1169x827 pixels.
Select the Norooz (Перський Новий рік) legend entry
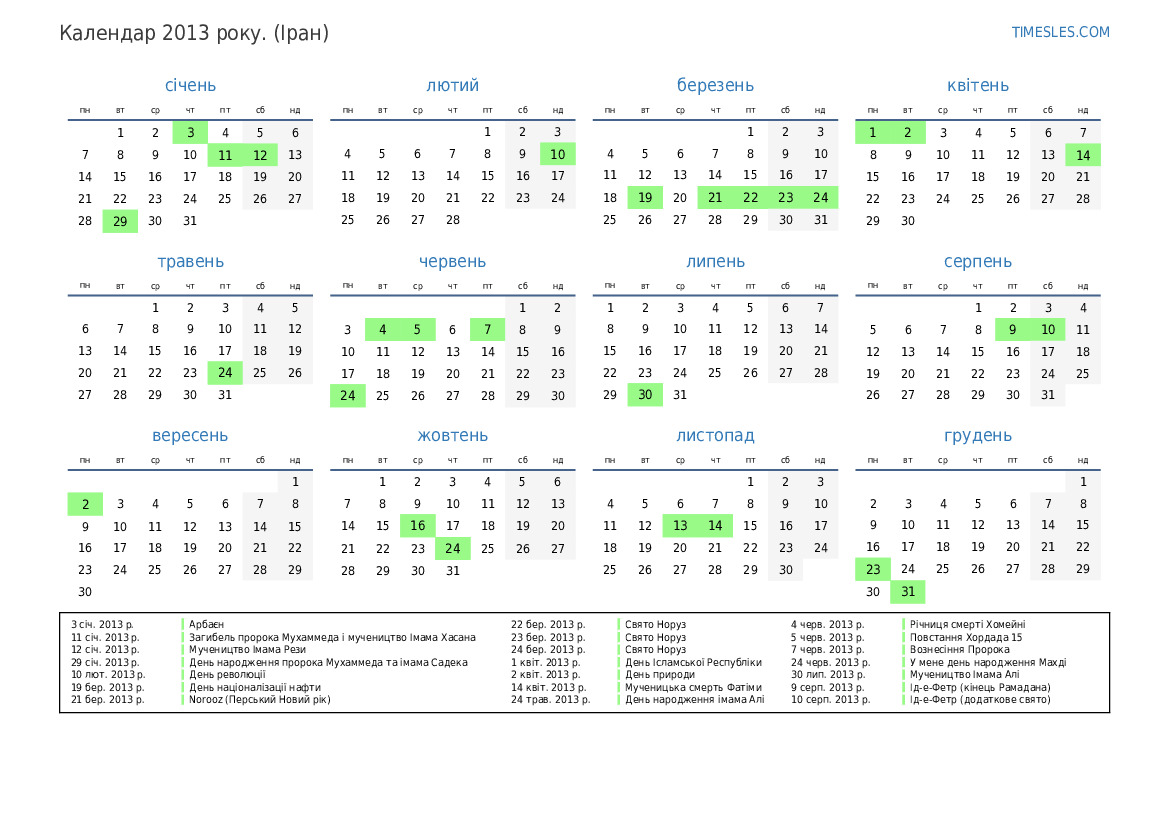coord(259,699)
